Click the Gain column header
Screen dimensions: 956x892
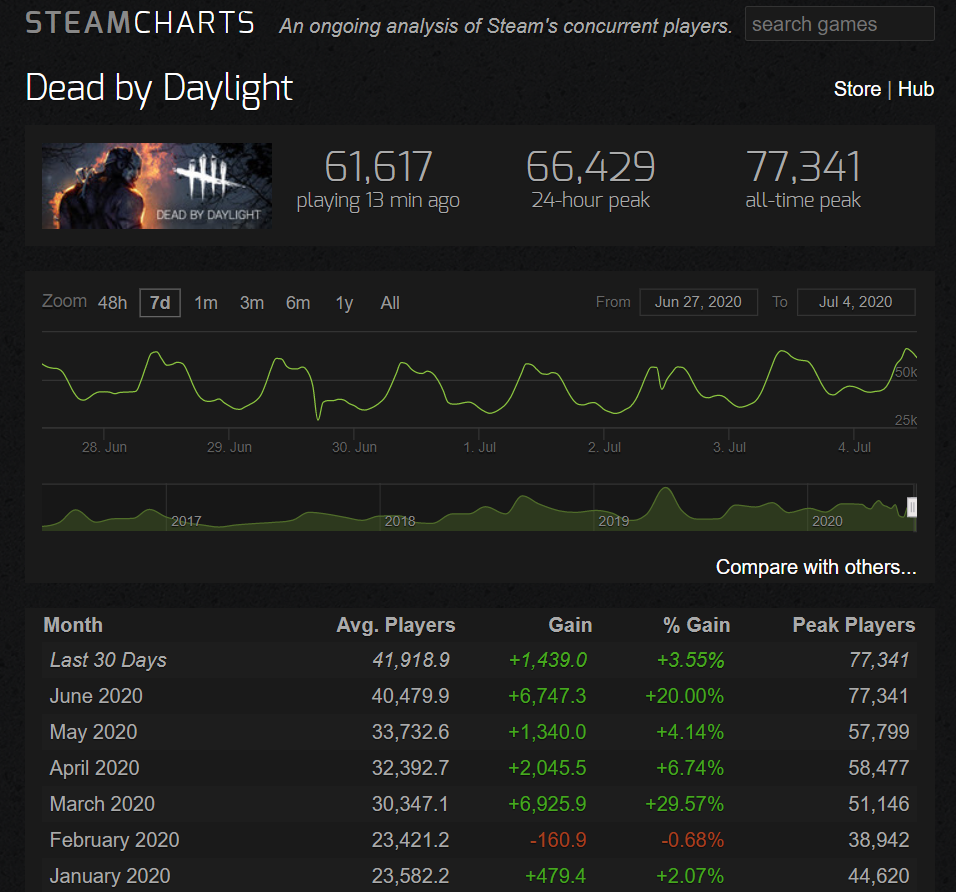coord(570,626)
